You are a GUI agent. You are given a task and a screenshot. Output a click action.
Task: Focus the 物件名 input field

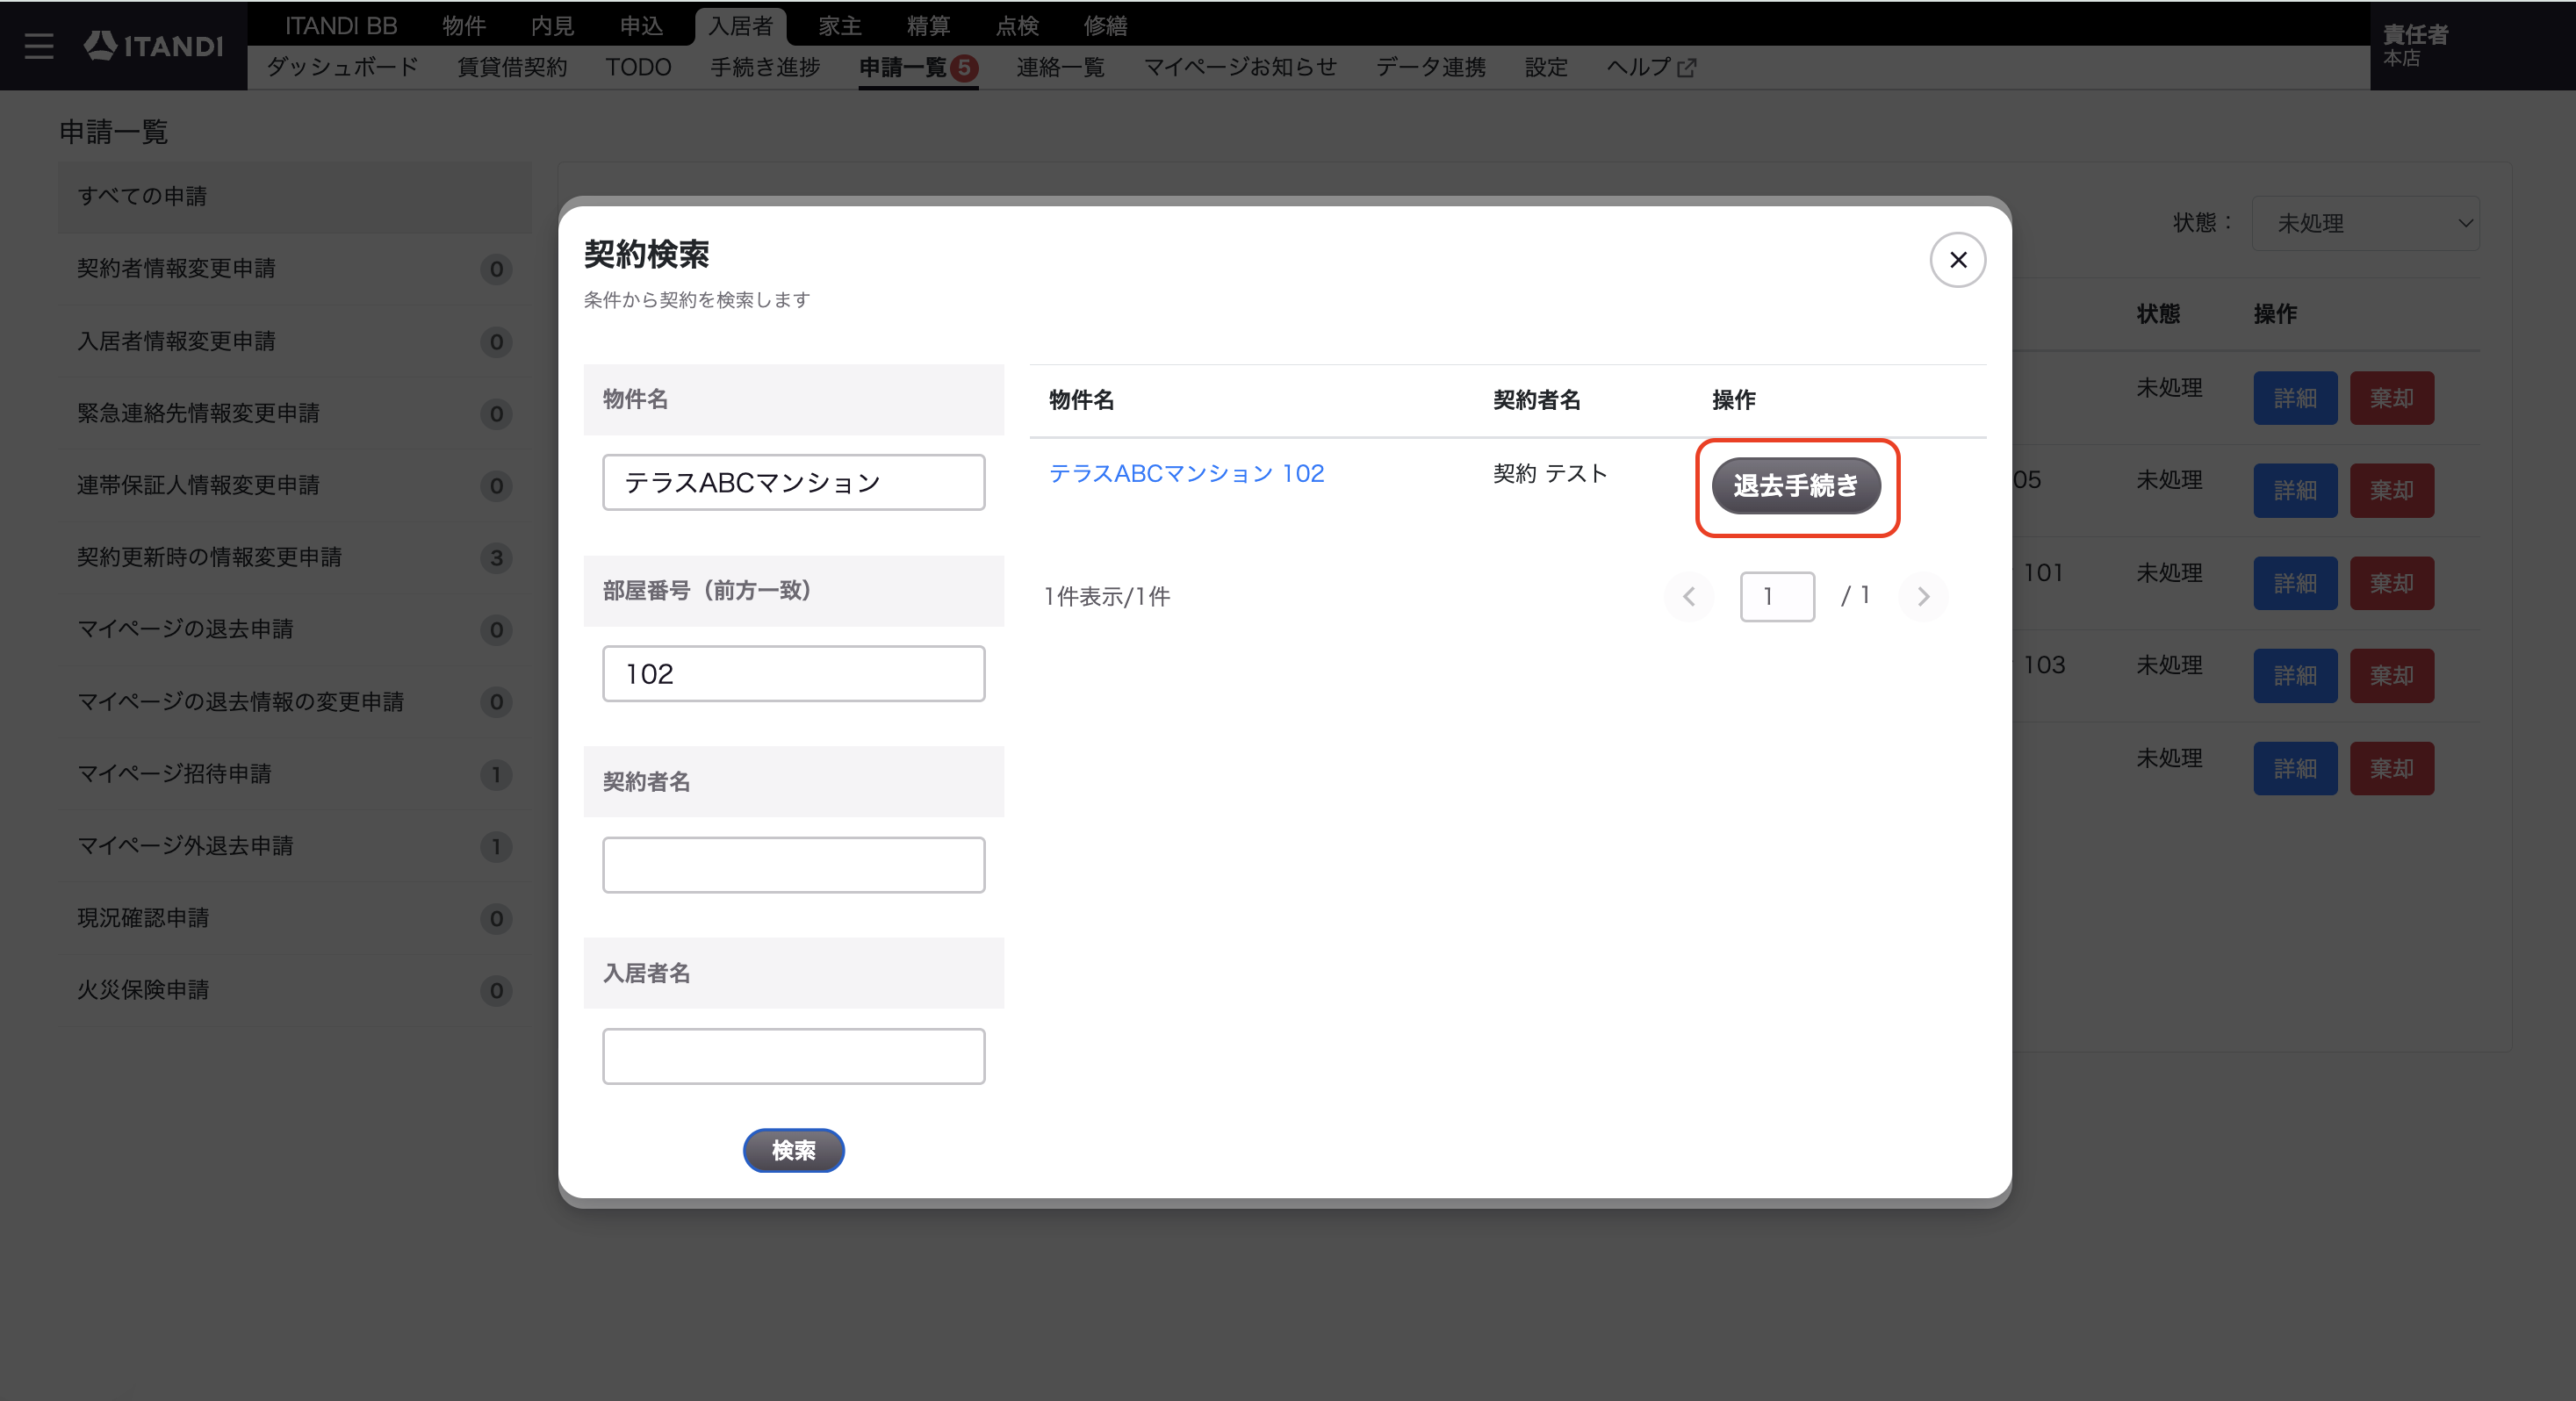[794, 482]
